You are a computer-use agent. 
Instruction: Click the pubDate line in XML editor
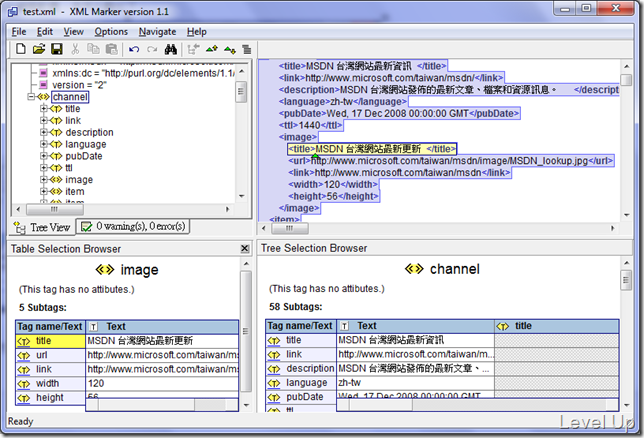coord(399,113)
